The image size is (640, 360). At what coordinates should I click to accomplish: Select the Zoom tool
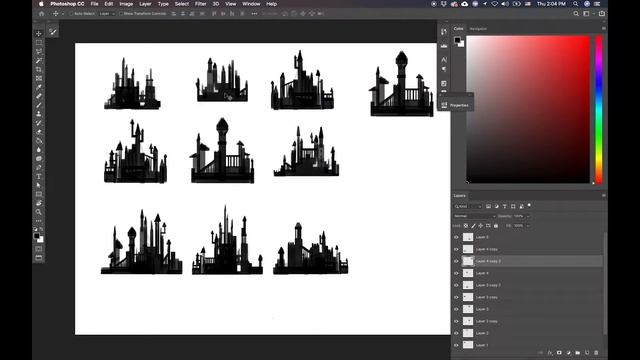click(39, 212)
